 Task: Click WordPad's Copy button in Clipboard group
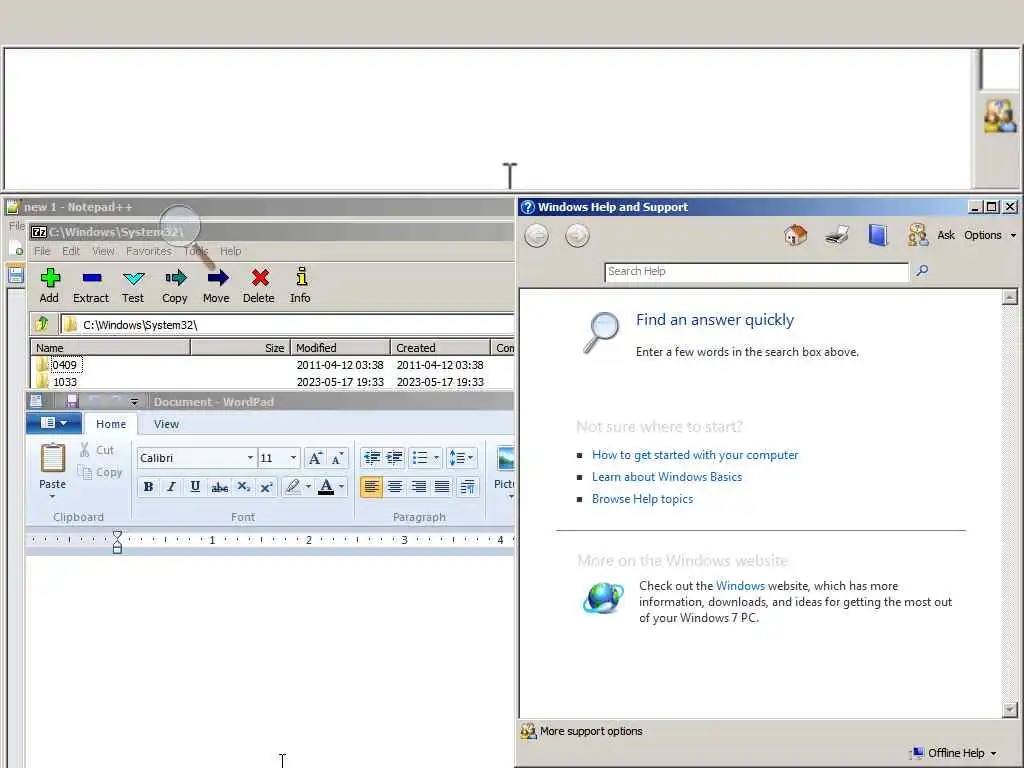(99, 472)
